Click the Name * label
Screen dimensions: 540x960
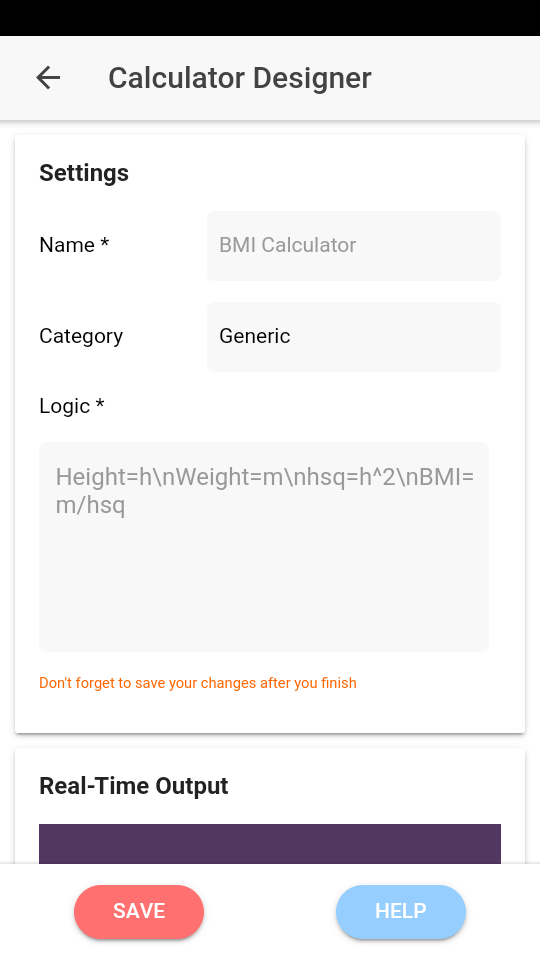pyautogui.click(x=74, y=245)
